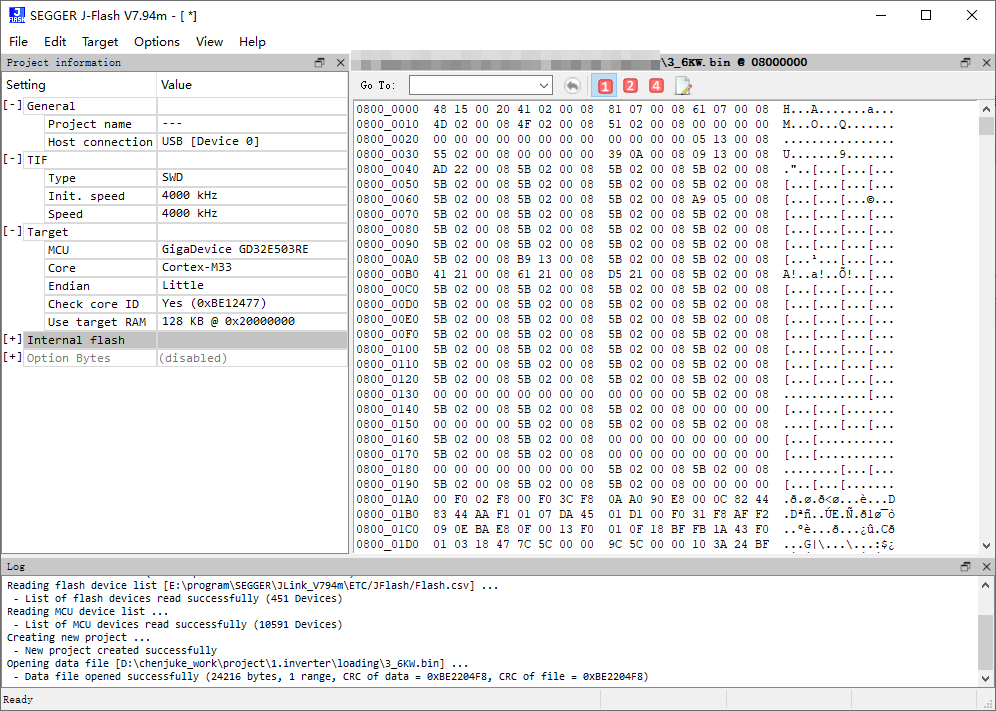Viewport: 996px width, 711px height.
Task: Switch hex view to 2-byte width
Action: tap(630, 85)
